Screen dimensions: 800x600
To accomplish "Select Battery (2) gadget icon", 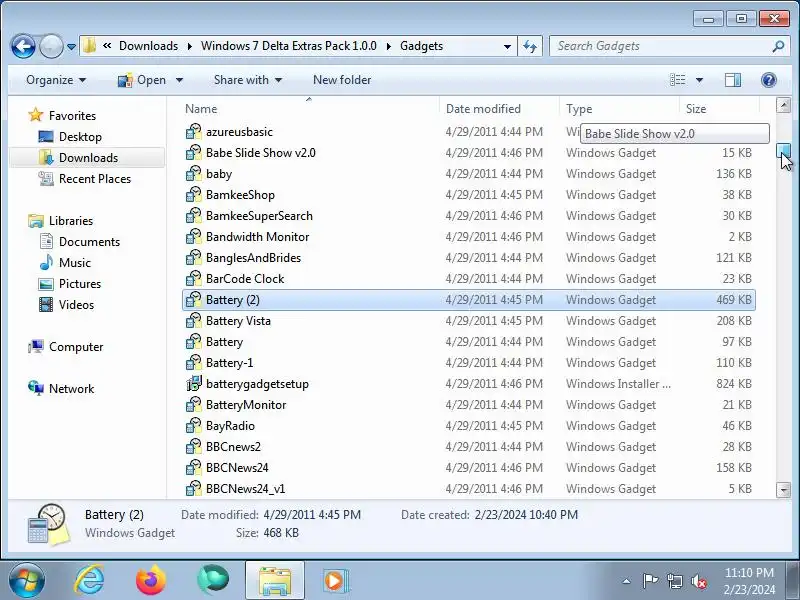I will (193, 299).
